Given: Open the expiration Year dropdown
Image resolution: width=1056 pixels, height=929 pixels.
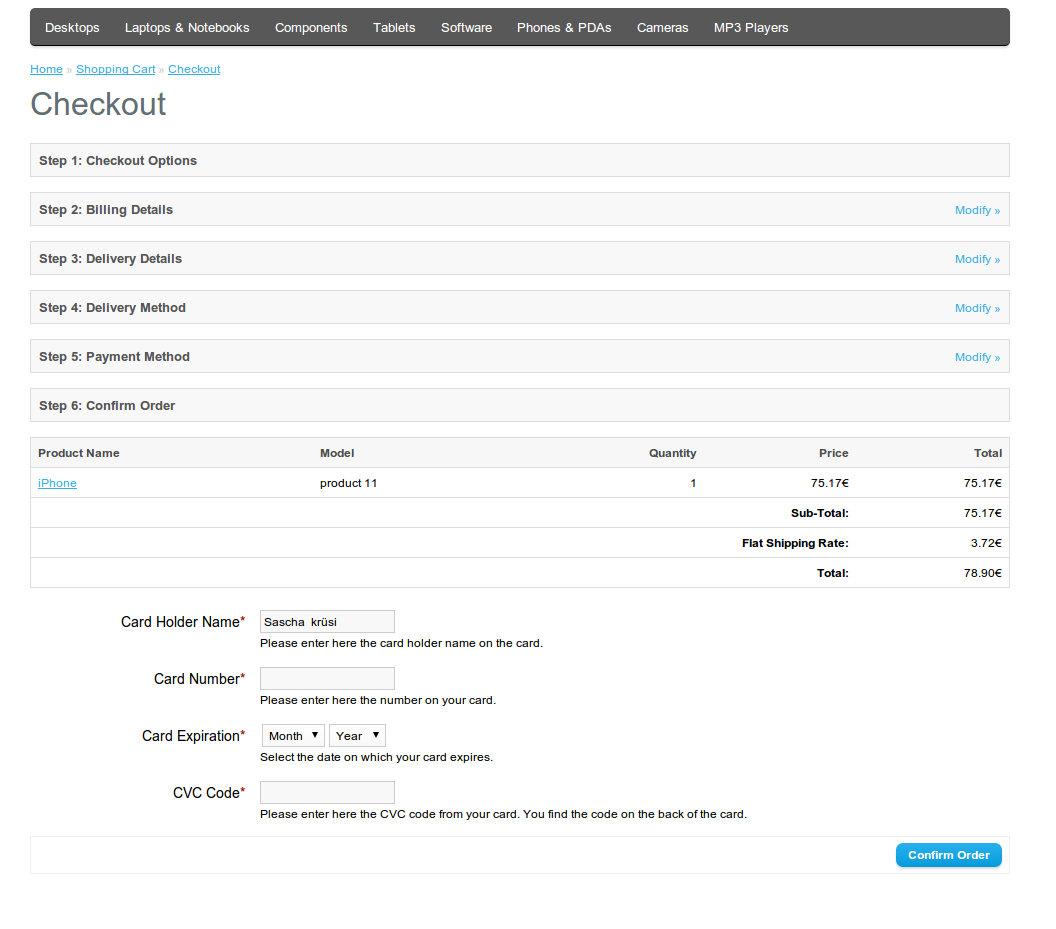Looking at the screenshot, I should click(357, 735).
